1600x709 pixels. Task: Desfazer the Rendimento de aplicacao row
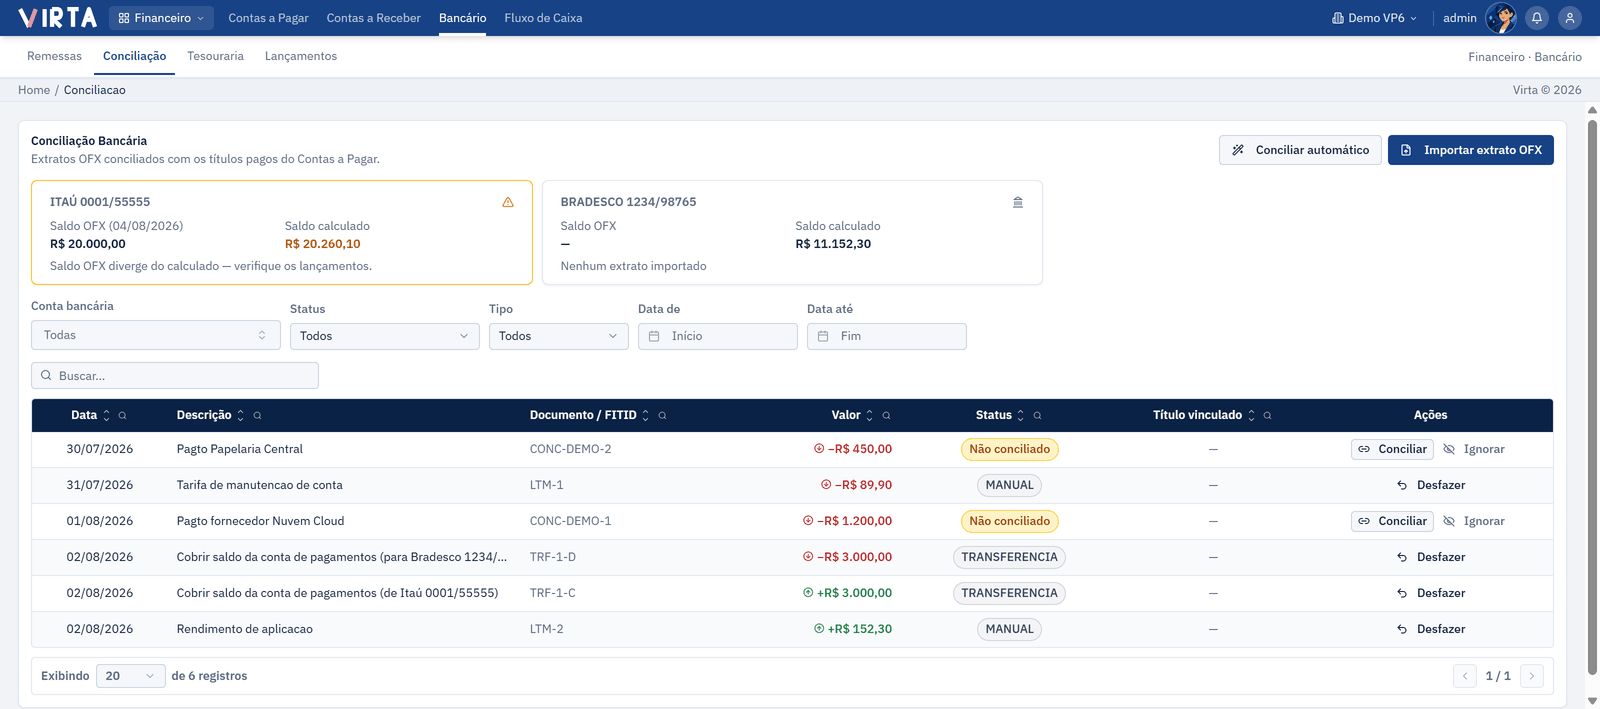tap(1431, 630)
